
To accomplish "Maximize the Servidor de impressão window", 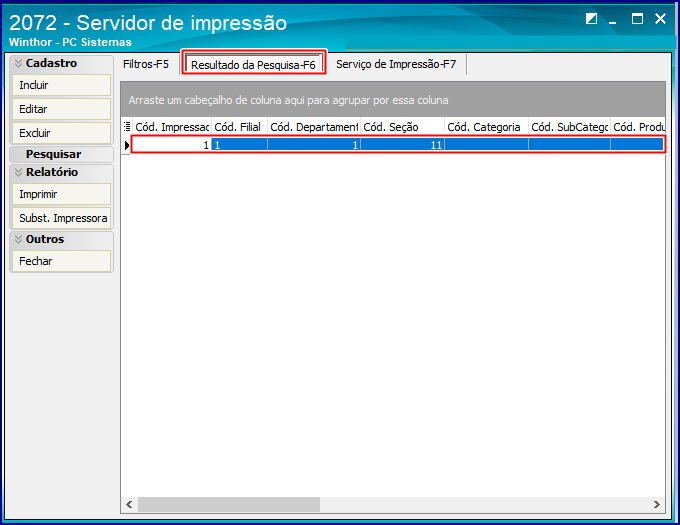I will (637, 19).
